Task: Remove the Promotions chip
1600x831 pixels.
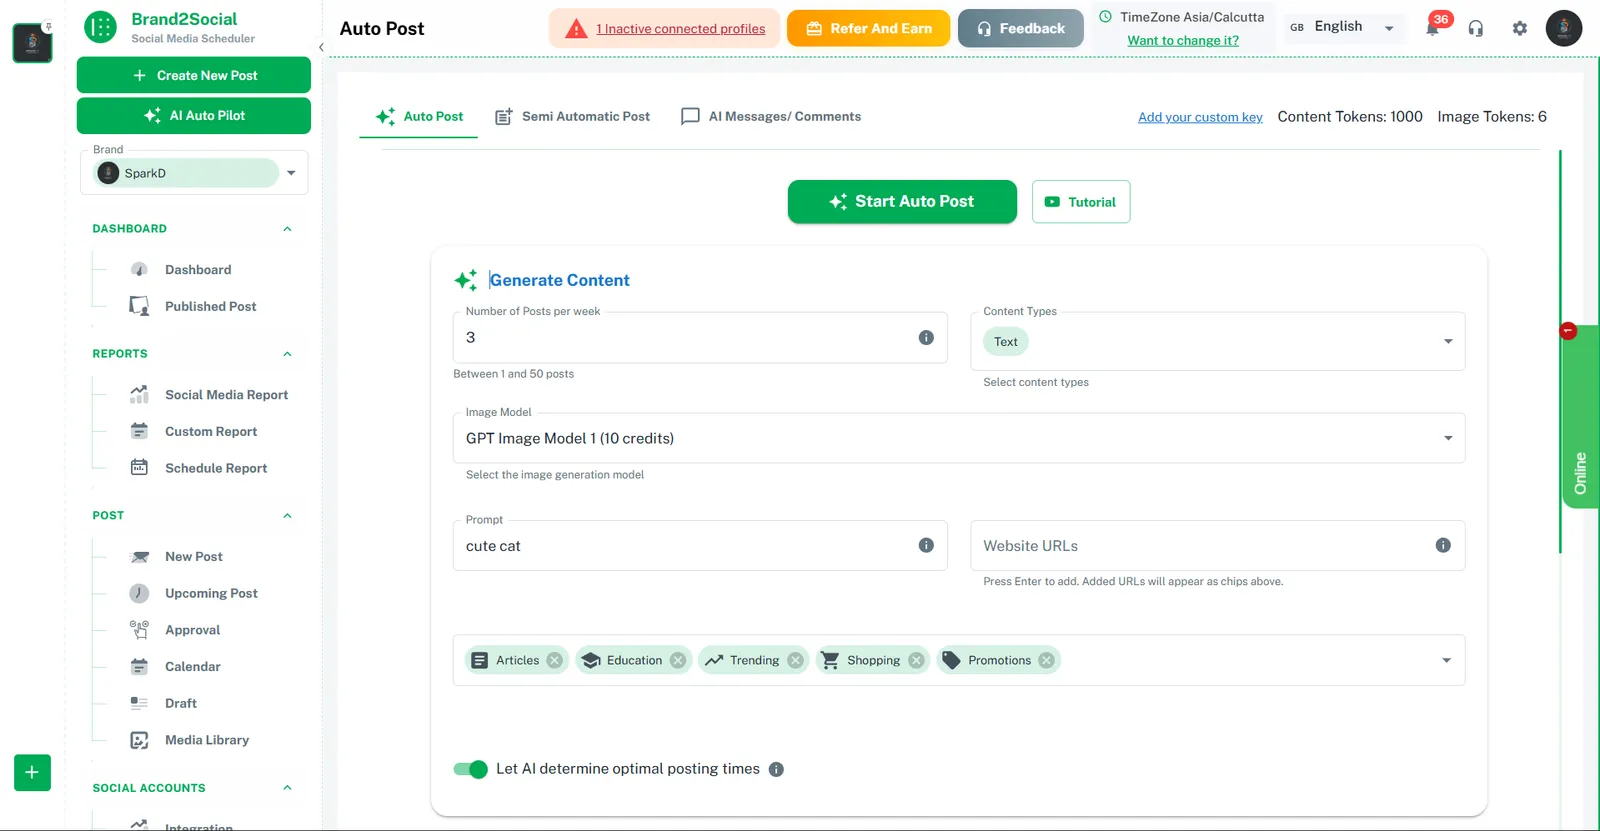Action: click(1046, 660)
